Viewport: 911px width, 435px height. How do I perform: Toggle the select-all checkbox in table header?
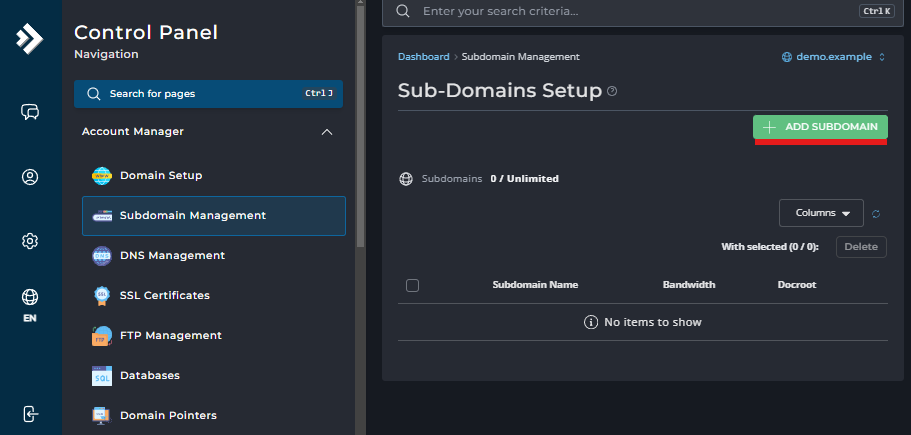point(412,285)
